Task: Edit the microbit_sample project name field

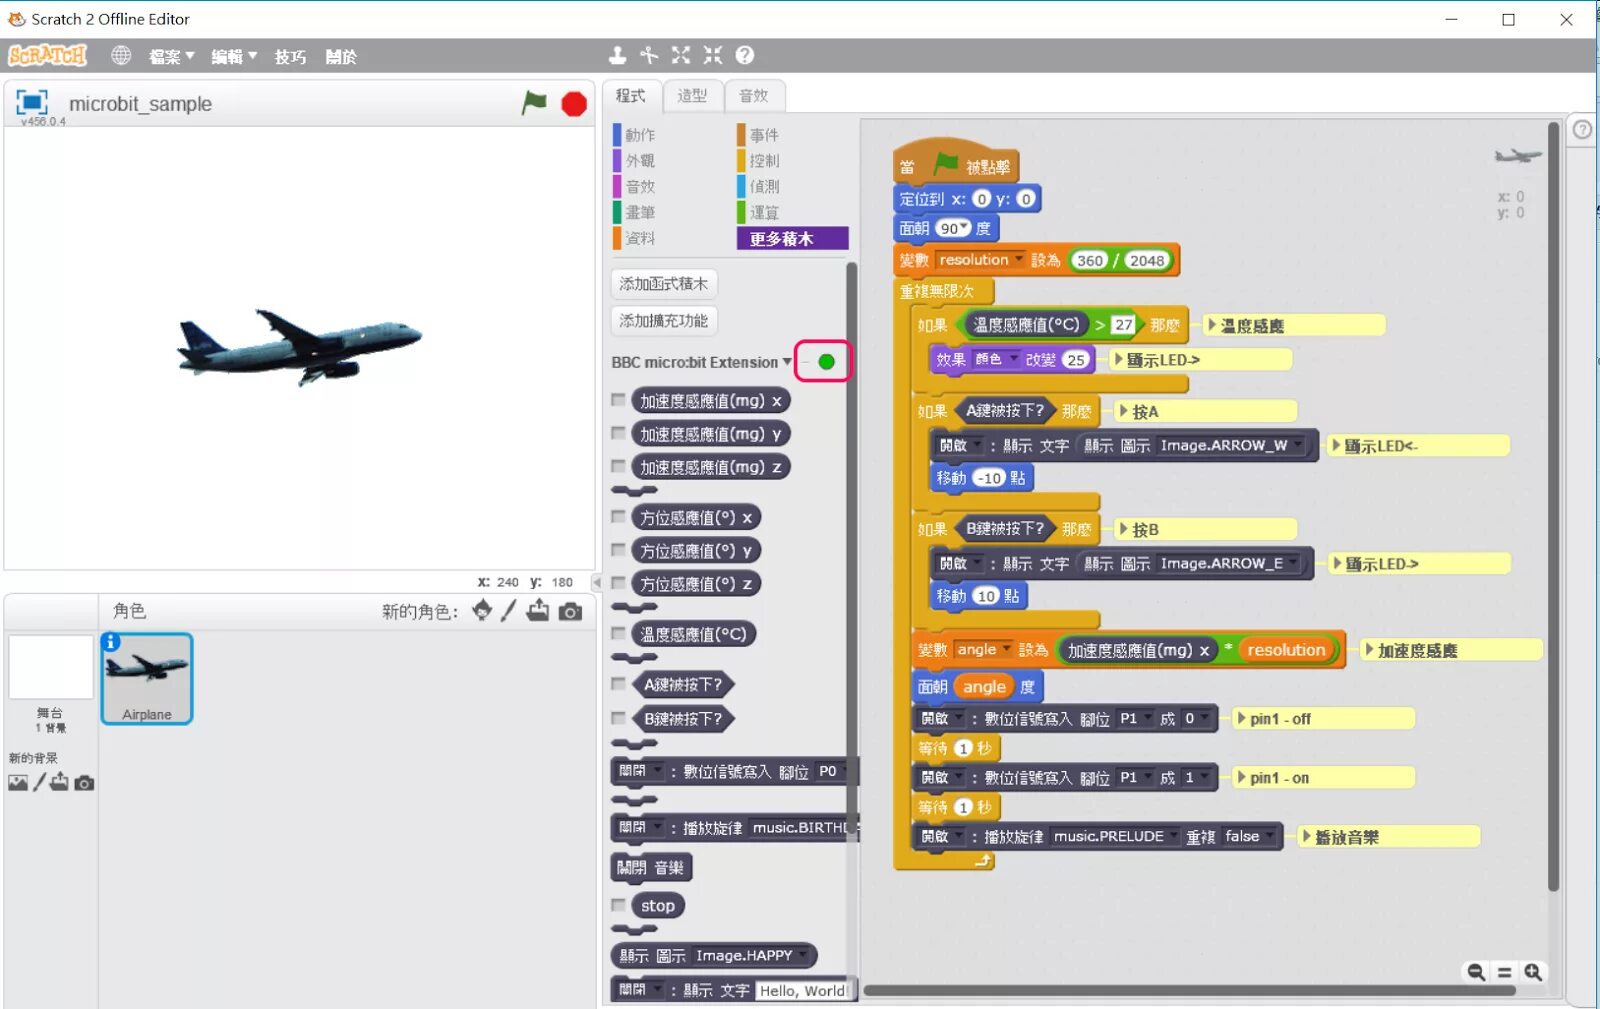Action: 140,104
